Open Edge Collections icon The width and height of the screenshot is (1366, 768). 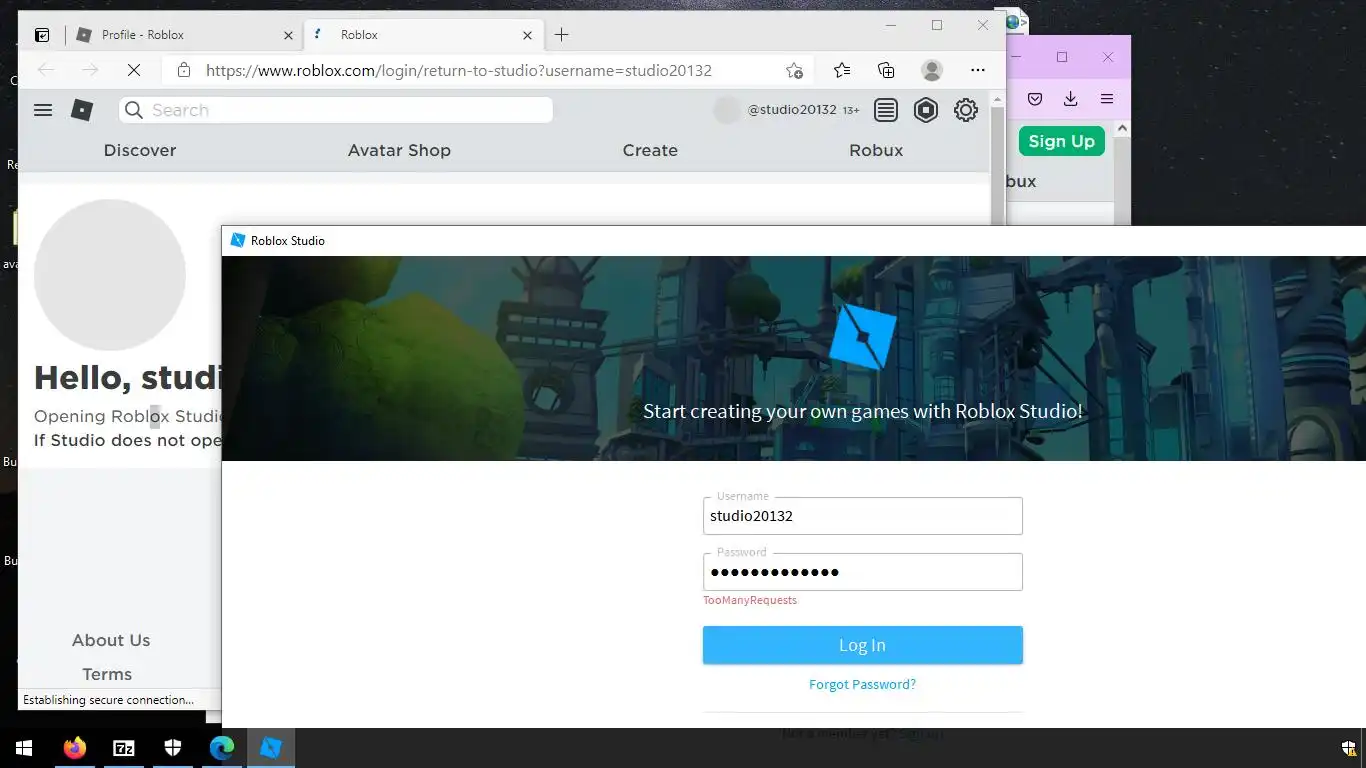(886, 70)
